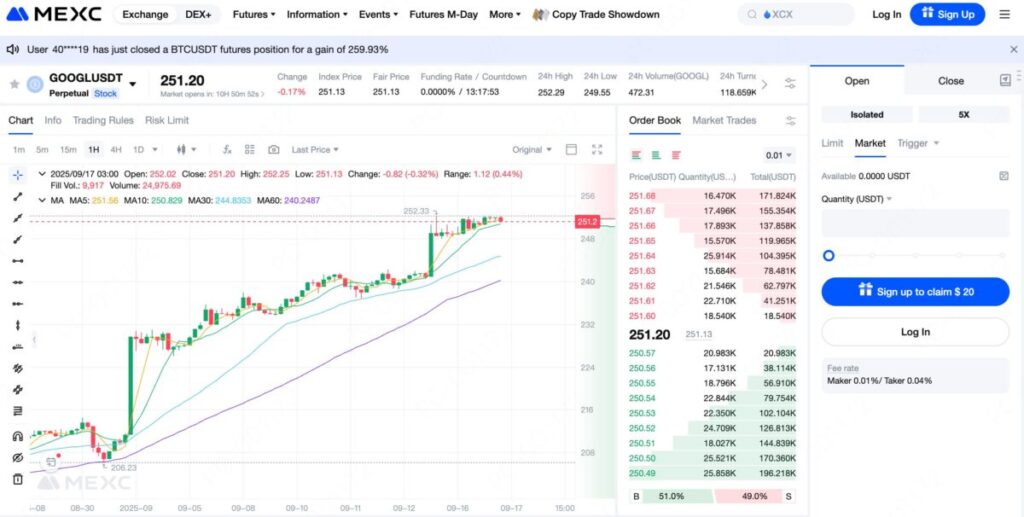Open order book settings icon
Image resolution: width=1024 pixels, height=517 pixels.
[791, 121]
